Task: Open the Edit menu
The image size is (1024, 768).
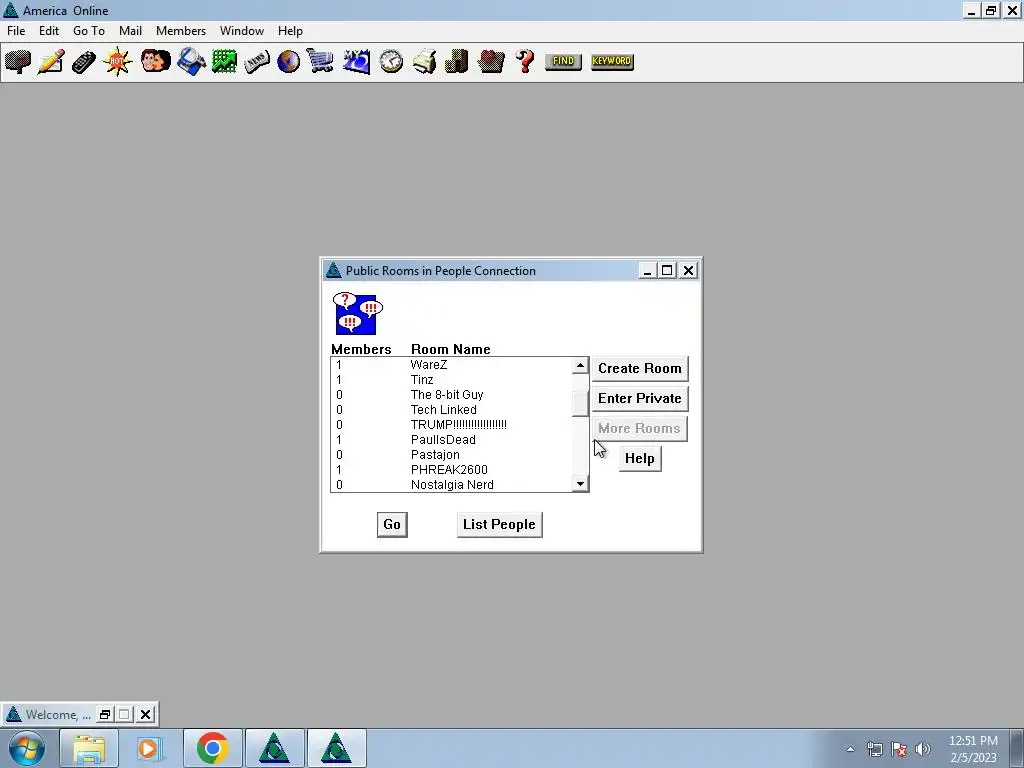Action: (x=49, y=31)
